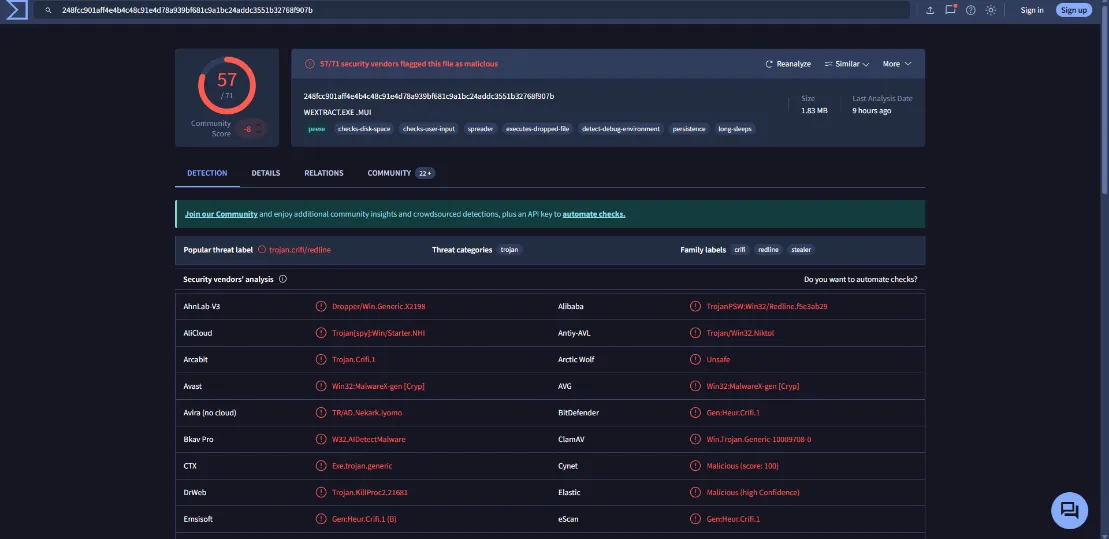Click warning icon on Avast detection

[321, 386]
